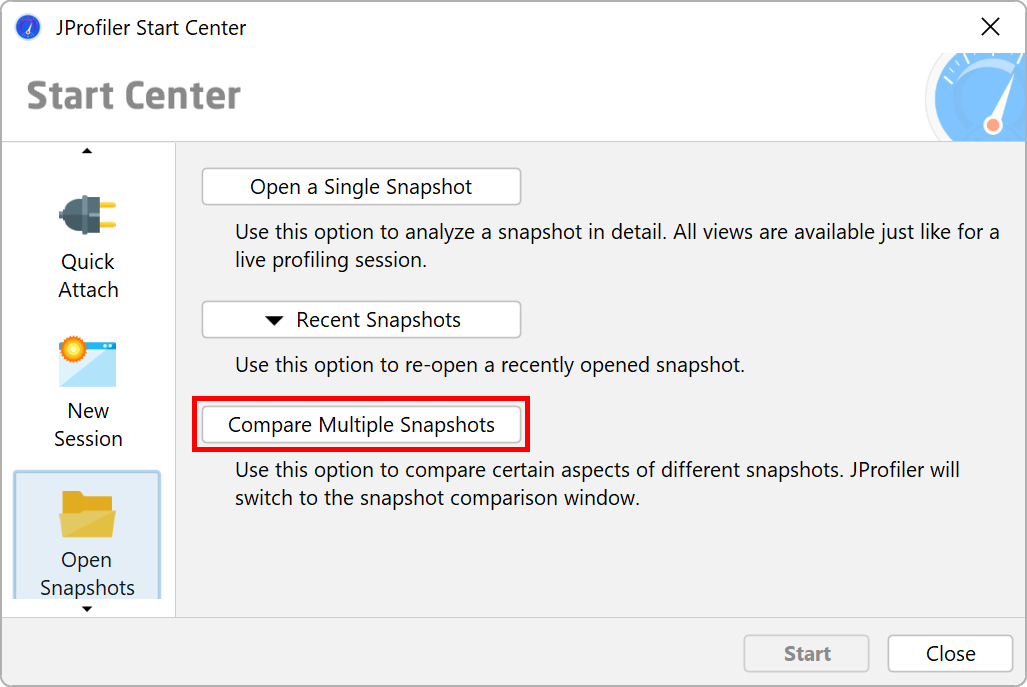Open the Recent Snapshots list button
This screenshot has width=1027, height=687.
click(362, 320)
